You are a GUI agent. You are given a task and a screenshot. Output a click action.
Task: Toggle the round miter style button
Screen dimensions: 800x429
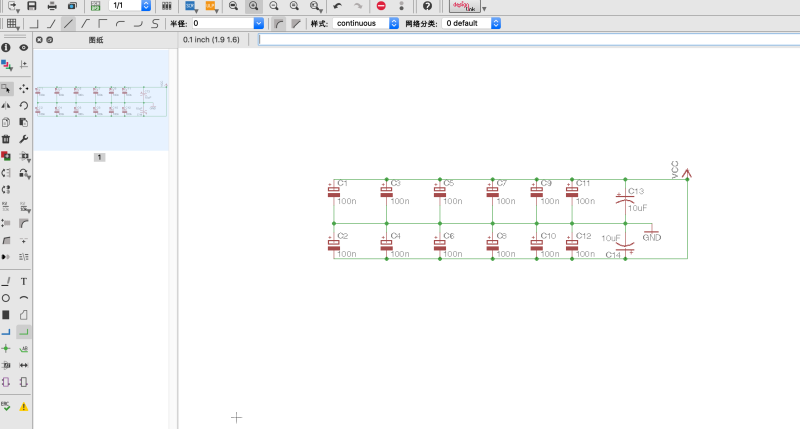279,23
